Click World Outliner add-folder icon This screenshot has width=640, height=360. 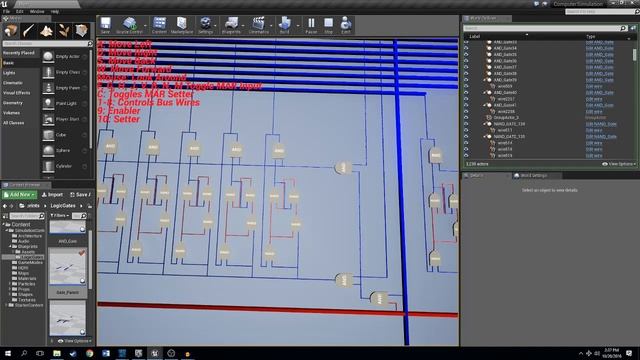pyautogui.click(x=633, y=28)
